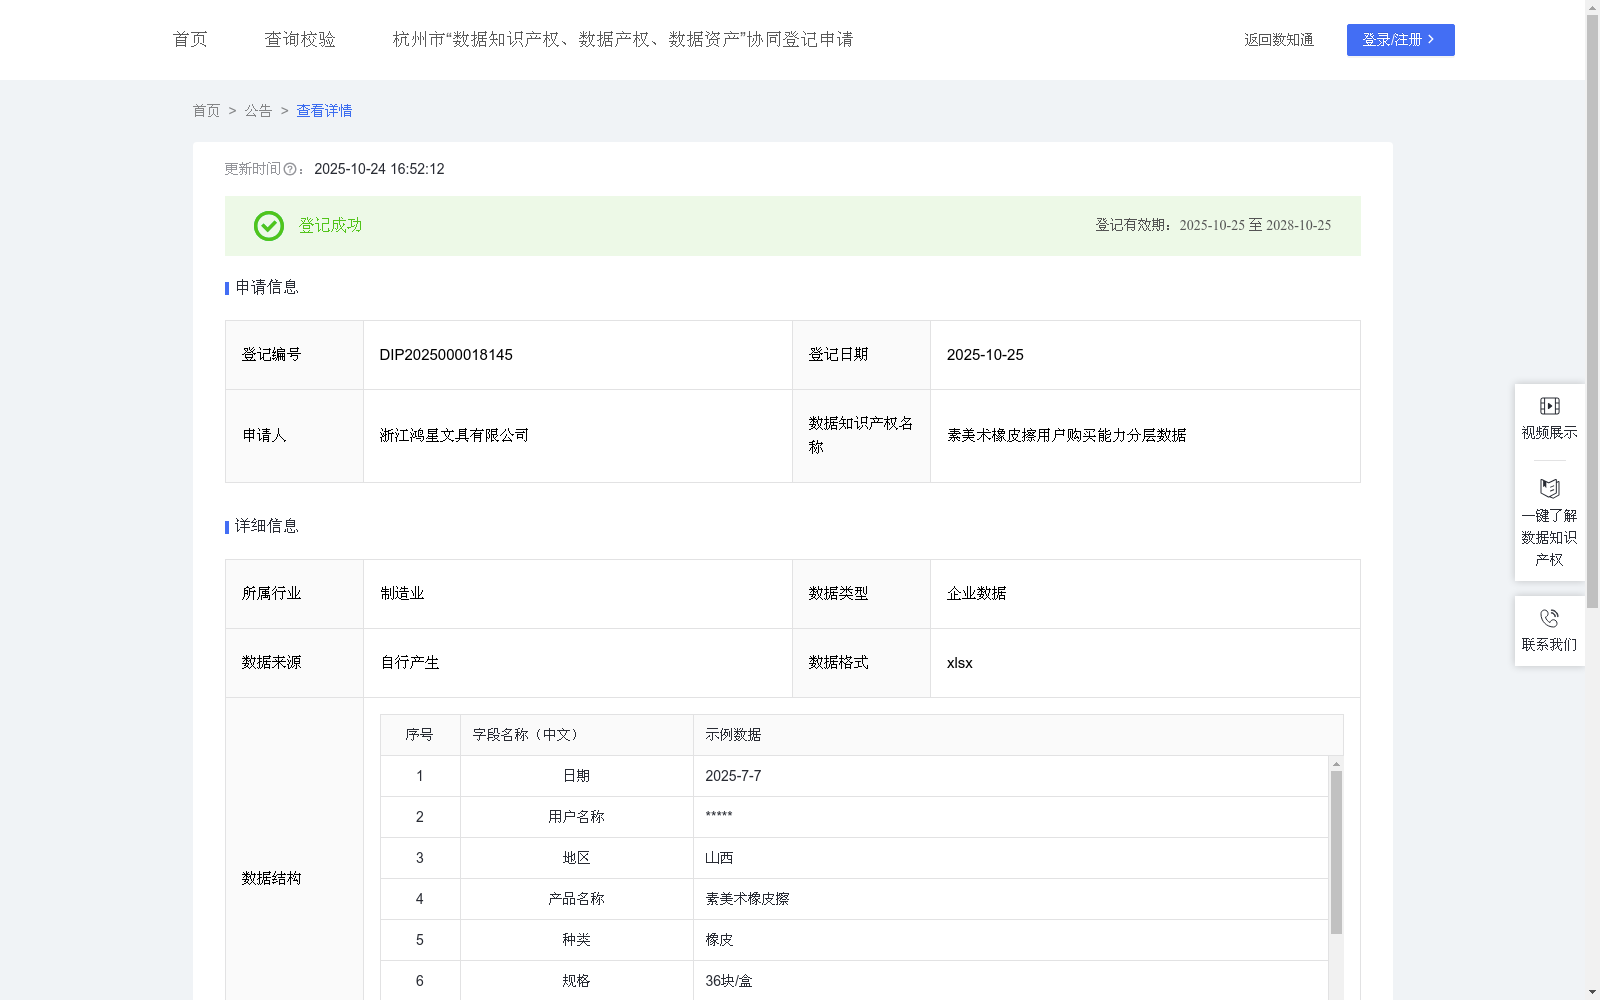Screen dimensions: 1600x1000
Task: Click the 数据知识产权名称 label cell
Action: [861, 436]
